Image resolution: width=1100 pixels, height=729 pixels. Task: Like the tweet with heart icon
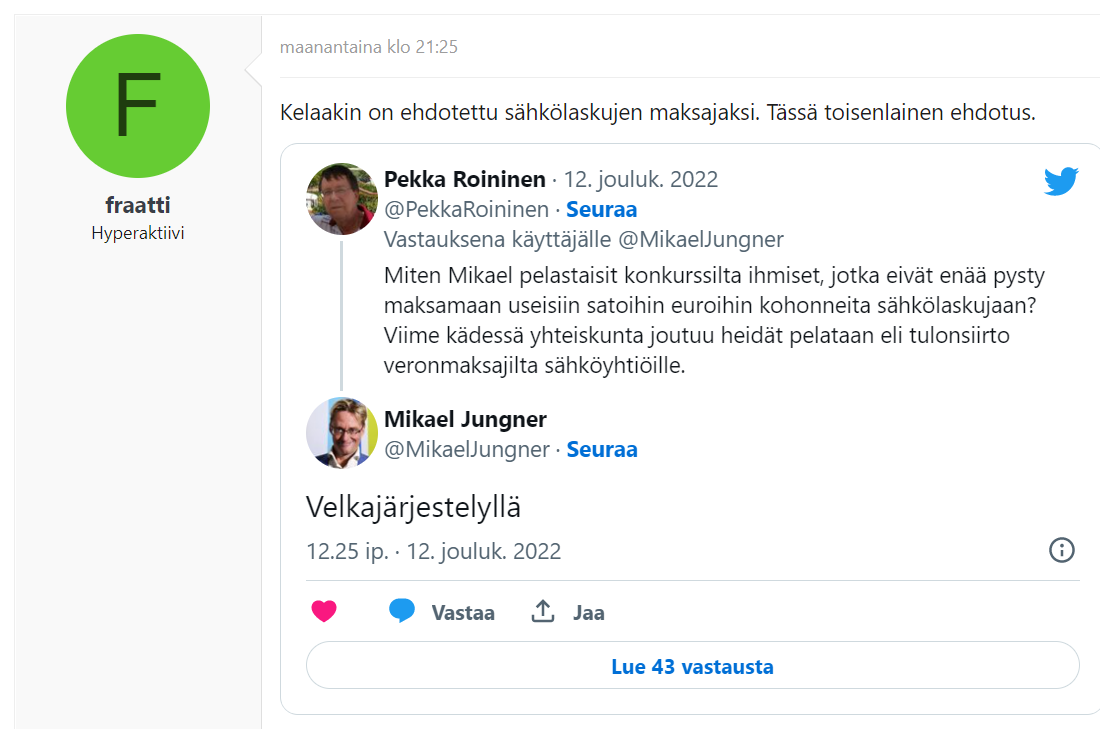tap(324, 612)
